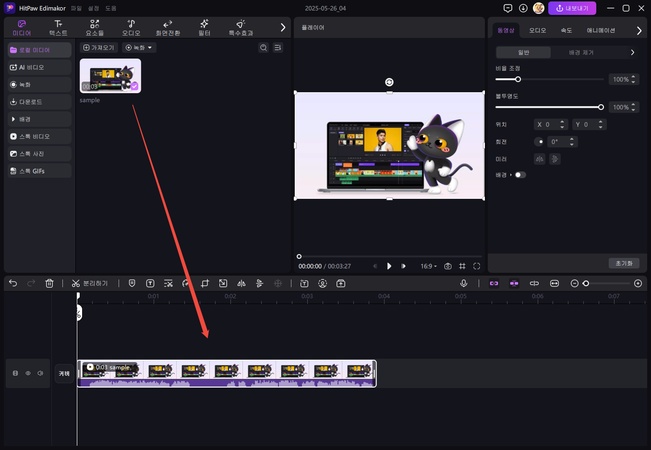Viewport: 651px width, 450px height.
Task: Click the split scissors icon (분리하기)
Action: [76, 284]
